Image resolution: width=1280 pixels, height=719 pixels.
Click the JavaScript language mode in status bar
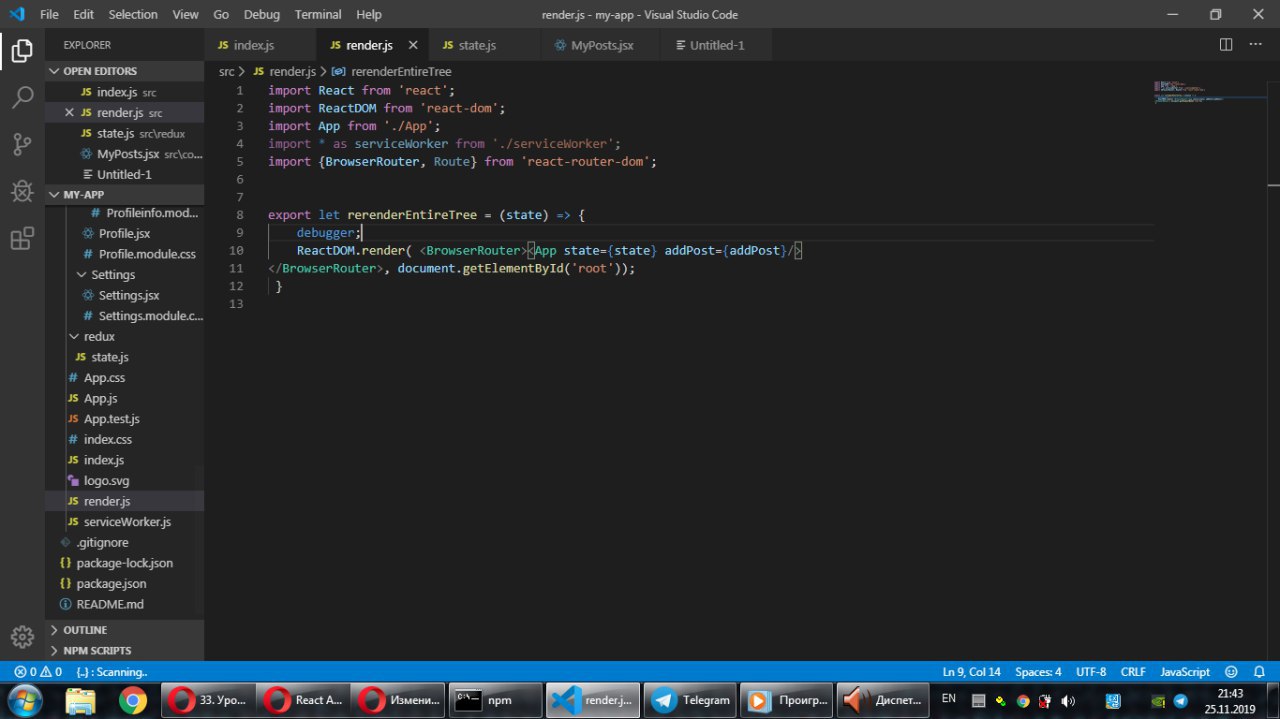click(x=1185, y=672)
